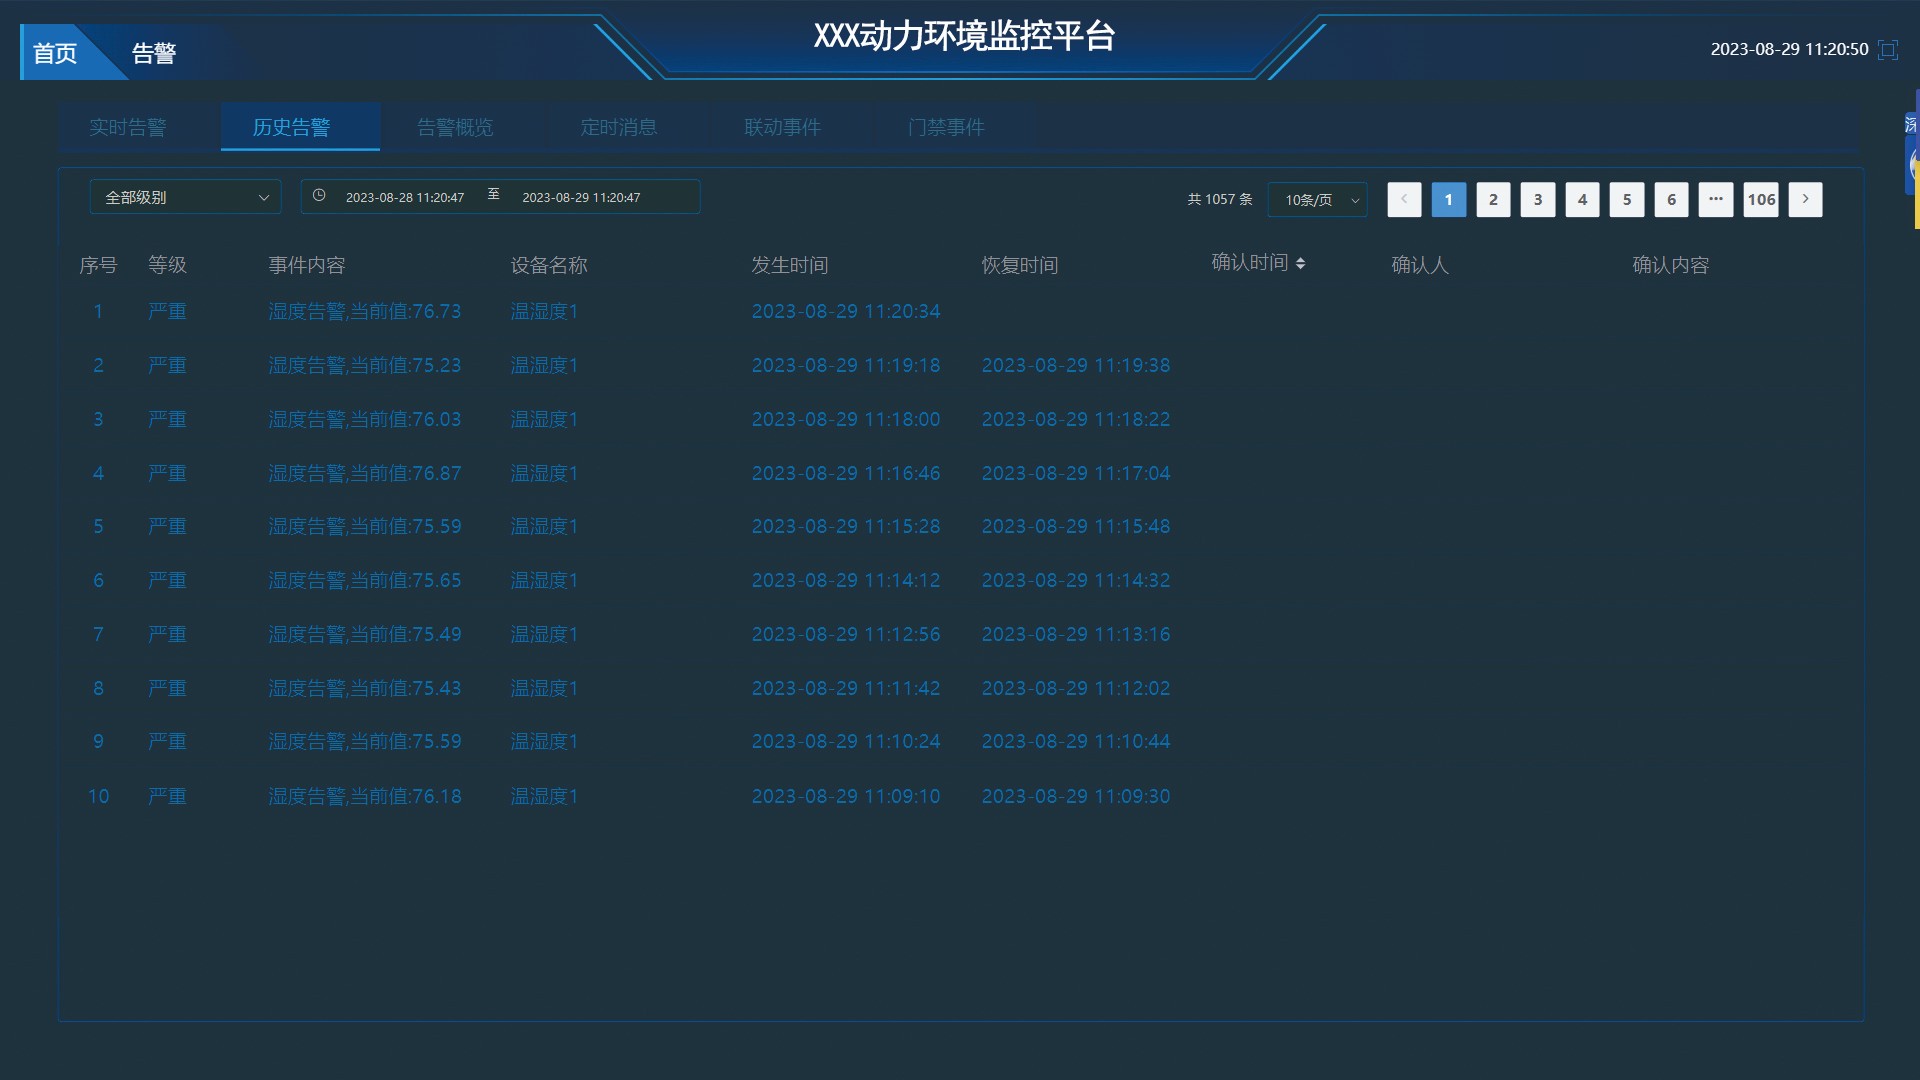The height and width of the screenshot is (1080, 1920).
Task: Go to next page with right chevron
Action: (1805, 199)
